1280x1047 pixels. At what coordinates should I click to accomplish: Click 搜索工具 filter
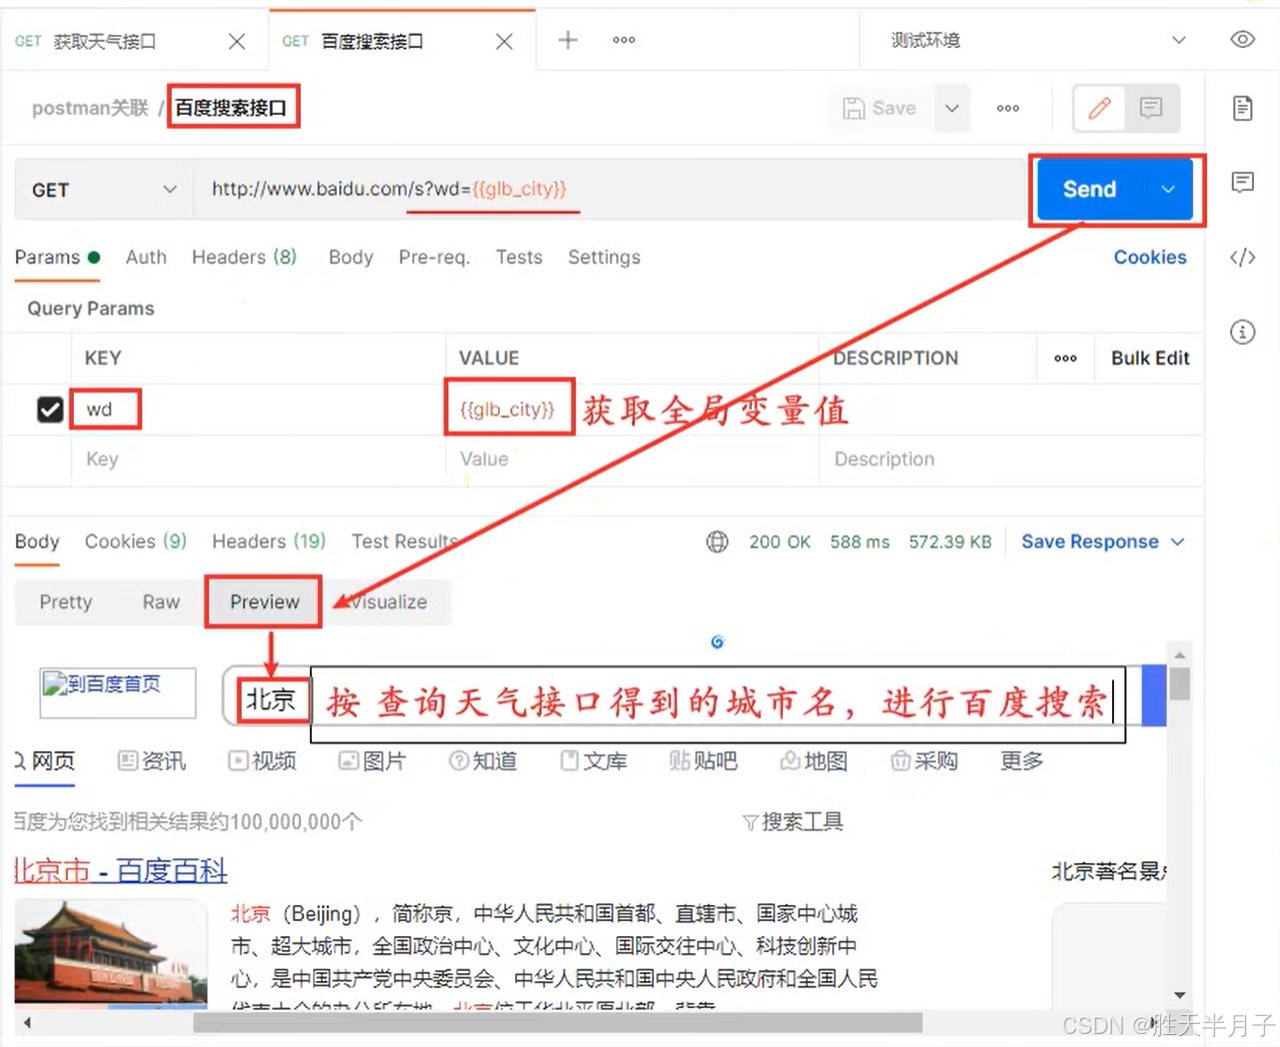click(x=793, y=822)
